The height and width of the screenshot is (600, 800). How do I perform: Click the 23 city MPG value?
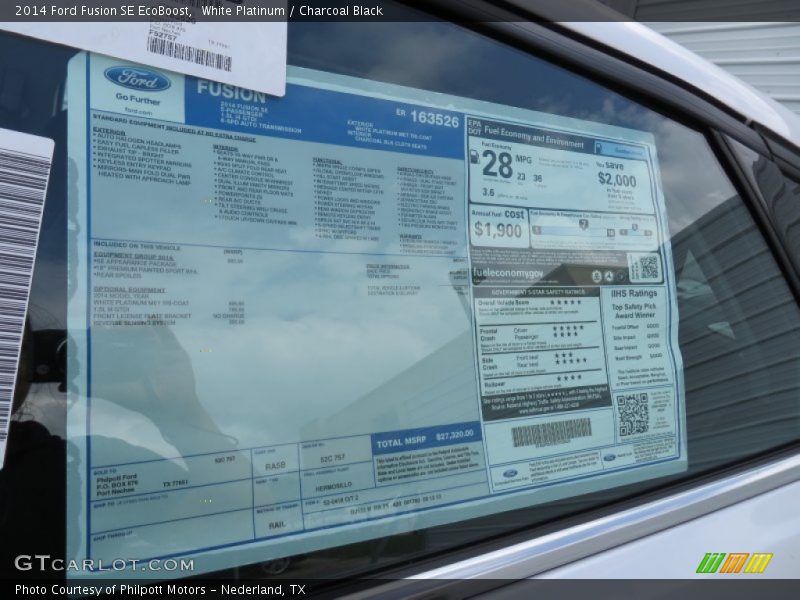coord(521,177)
